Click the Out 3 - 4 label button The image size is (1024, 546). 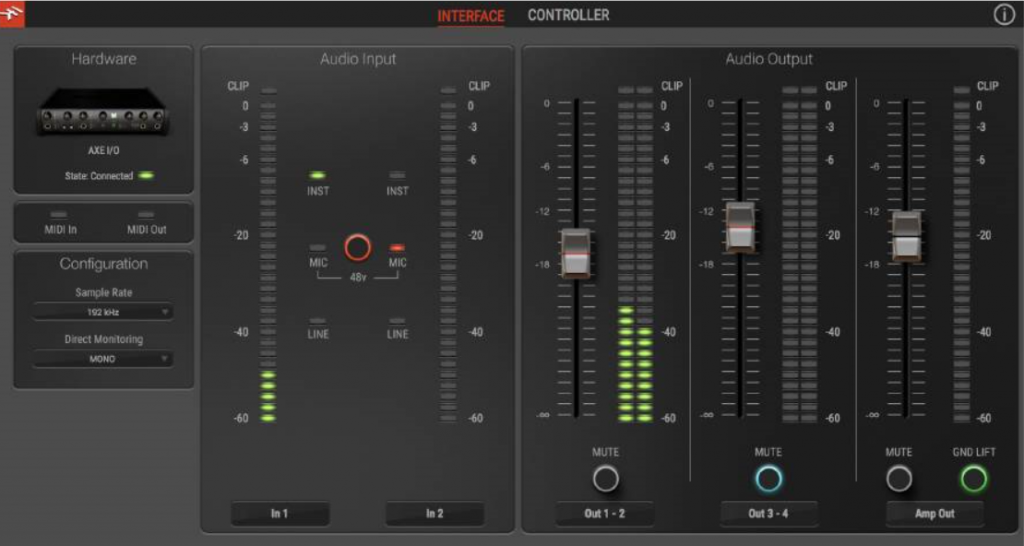(769, 513)
